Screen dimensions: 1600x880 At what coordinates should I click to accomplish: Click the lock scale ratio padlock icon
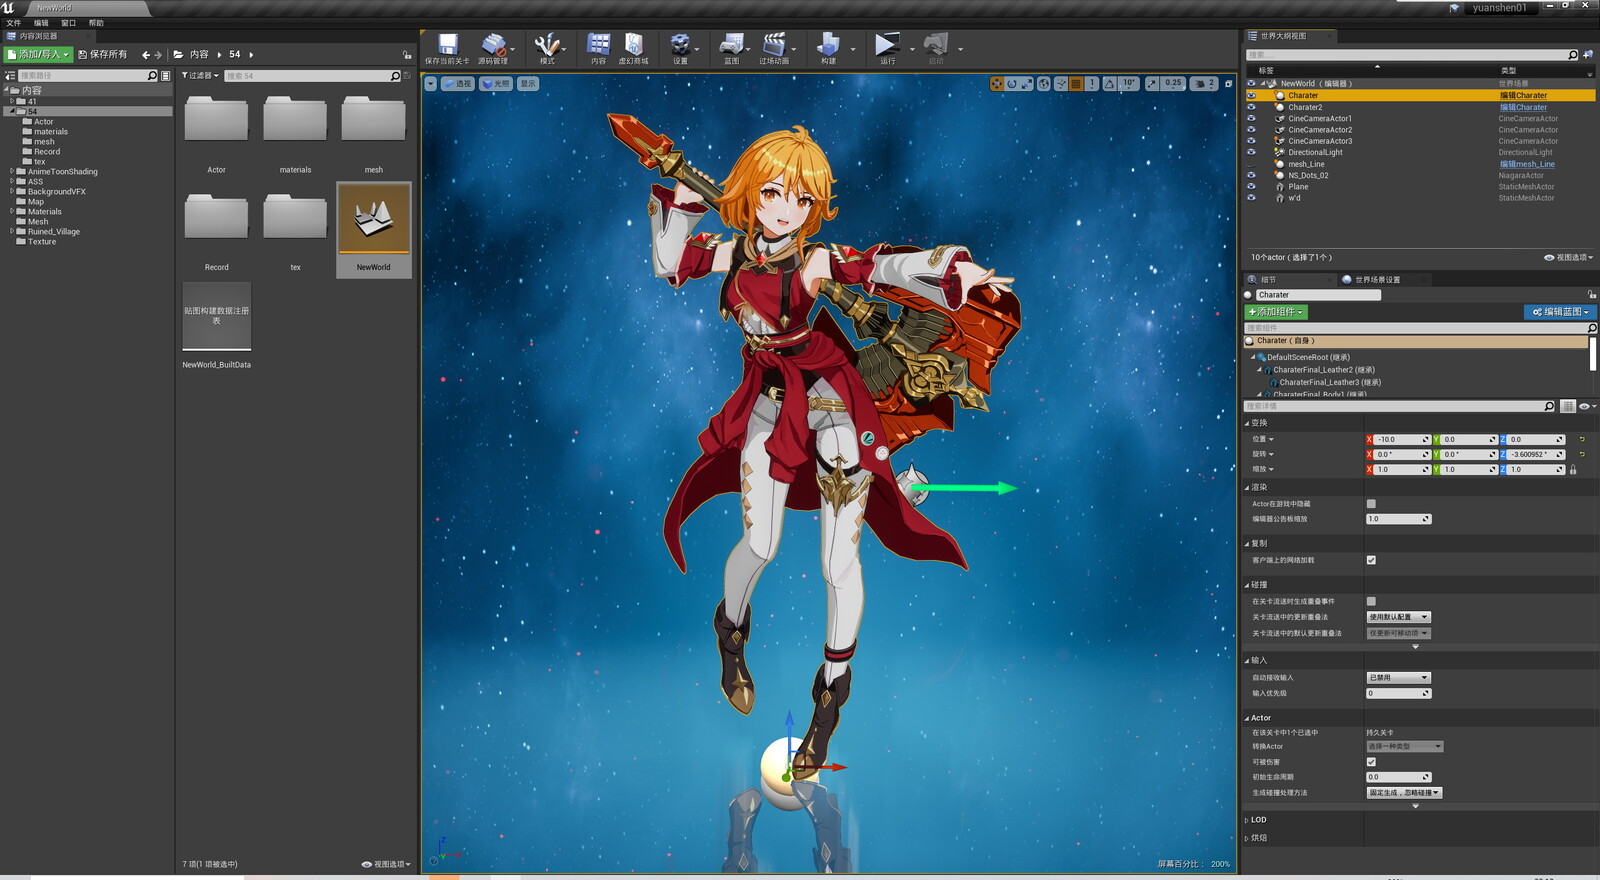click(x=1573, y=470)
